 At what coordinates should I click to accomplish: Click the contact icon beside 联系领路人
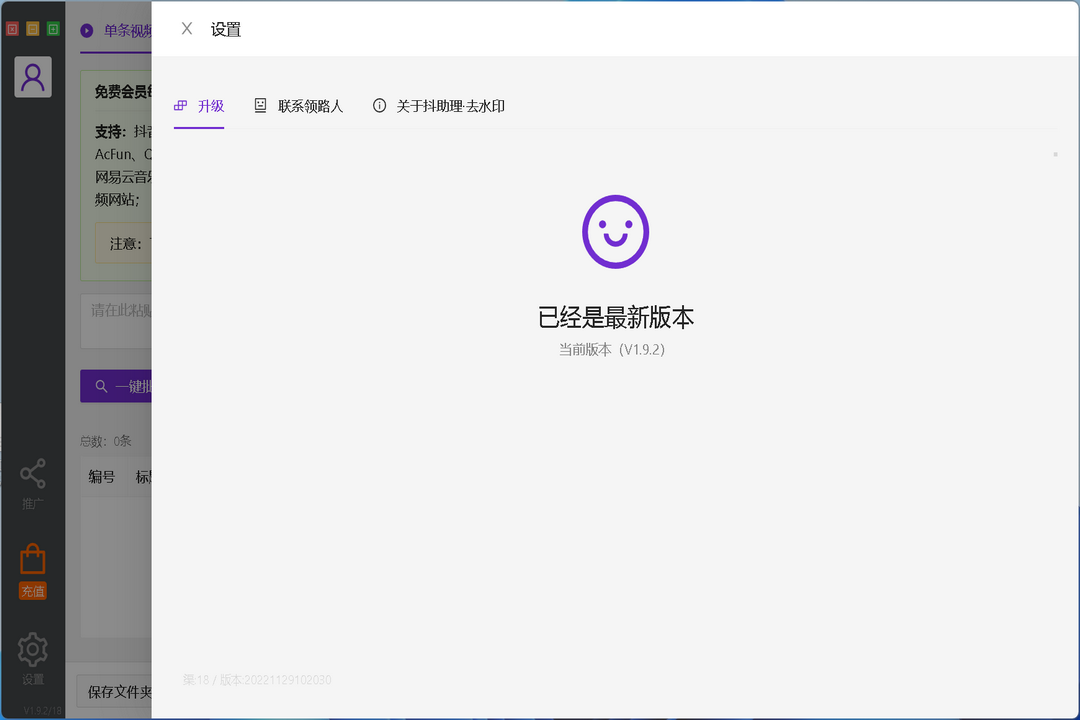point(261,104)
